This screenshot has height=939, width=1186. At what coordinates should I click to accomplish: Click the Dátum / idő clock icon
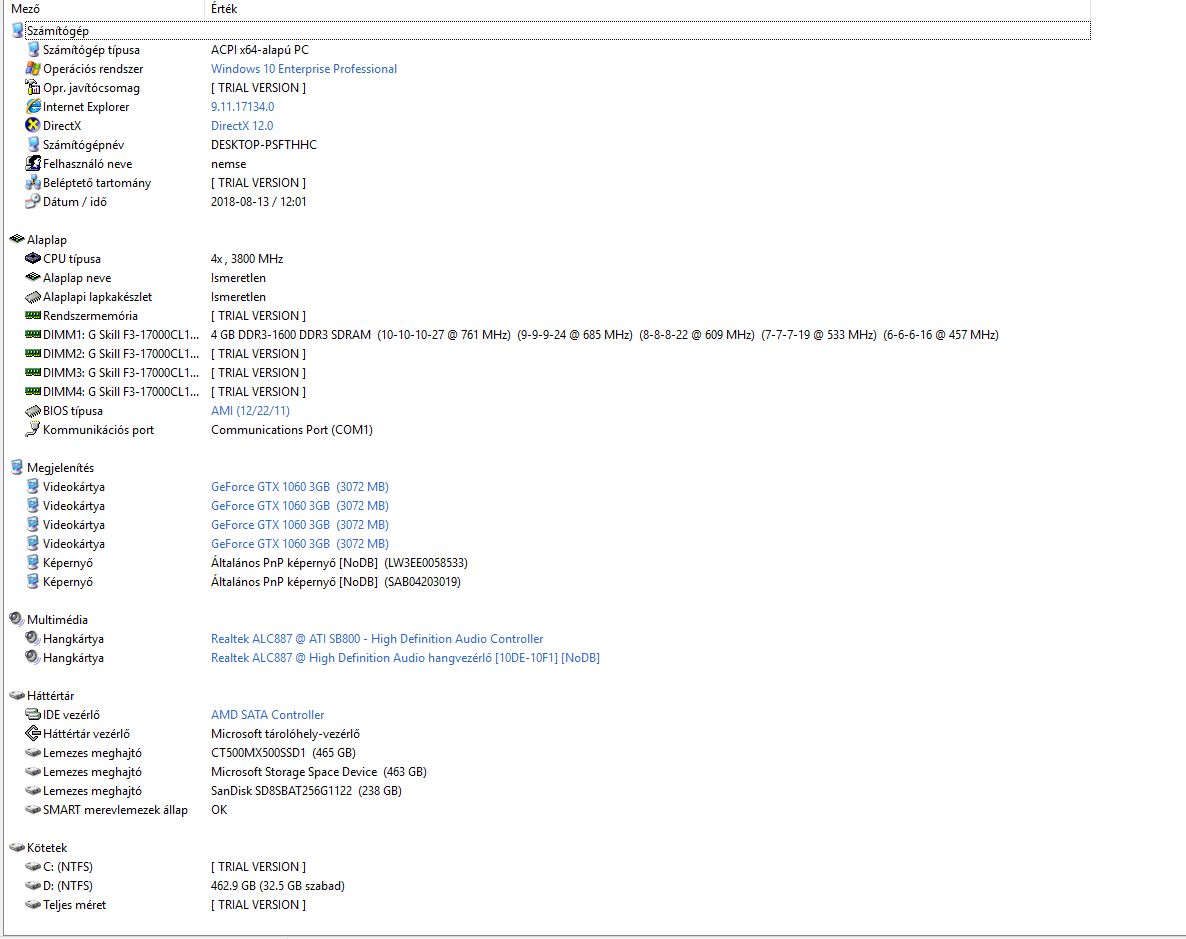coord(33,201)
